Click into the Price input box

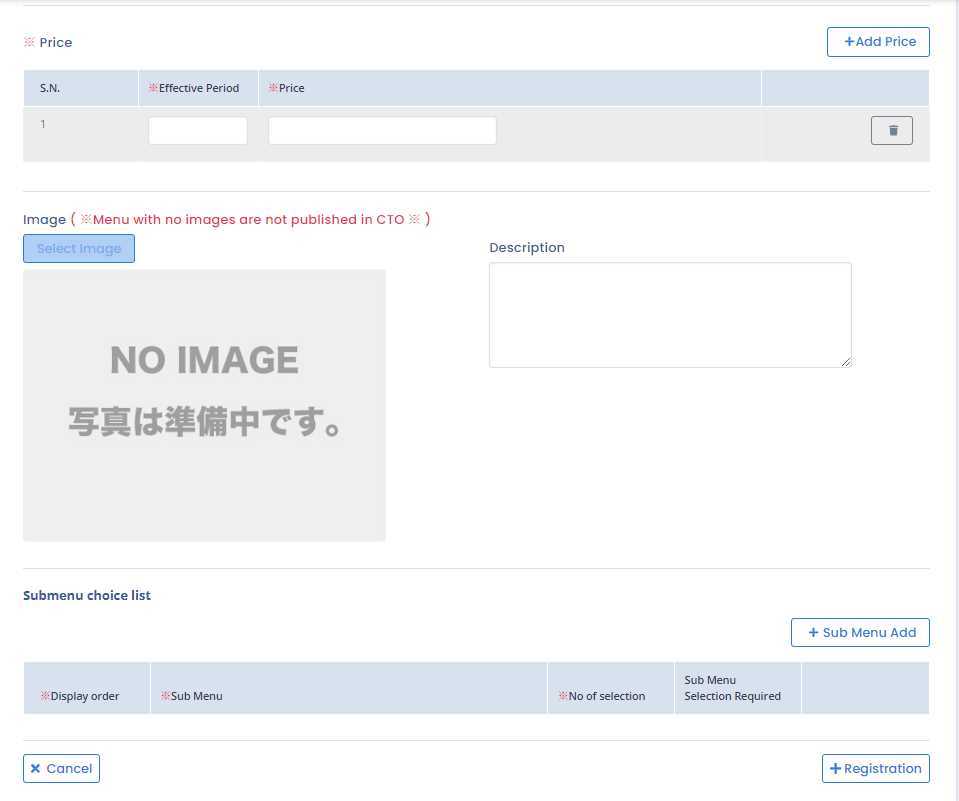pyautogui.click(x=382, y=131)
